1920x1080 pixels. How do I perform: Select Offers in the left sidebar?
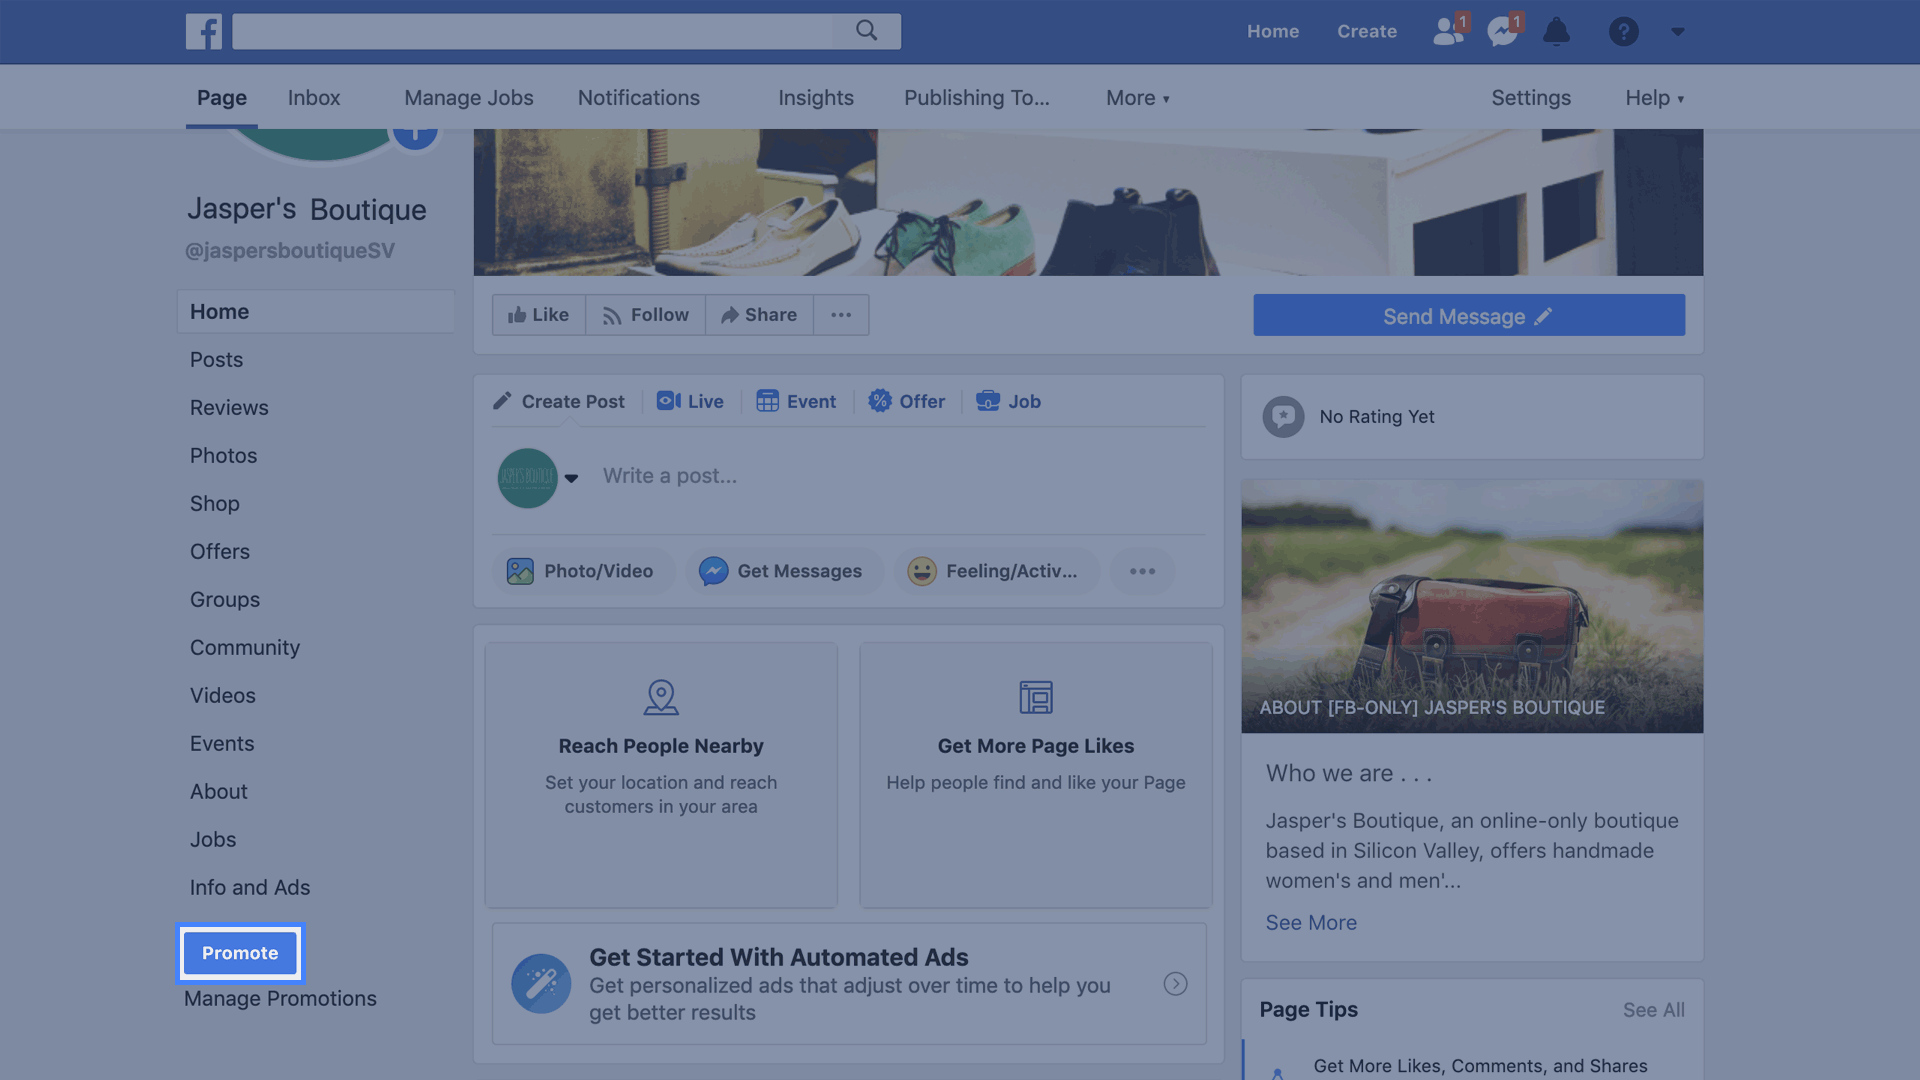point(220,552)
